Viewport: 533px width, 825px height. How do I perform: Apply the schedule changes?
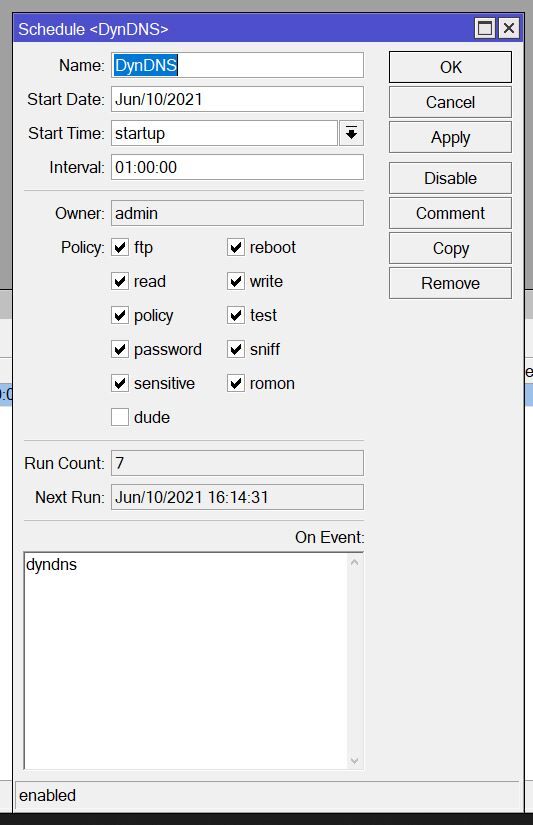point(450,137)
